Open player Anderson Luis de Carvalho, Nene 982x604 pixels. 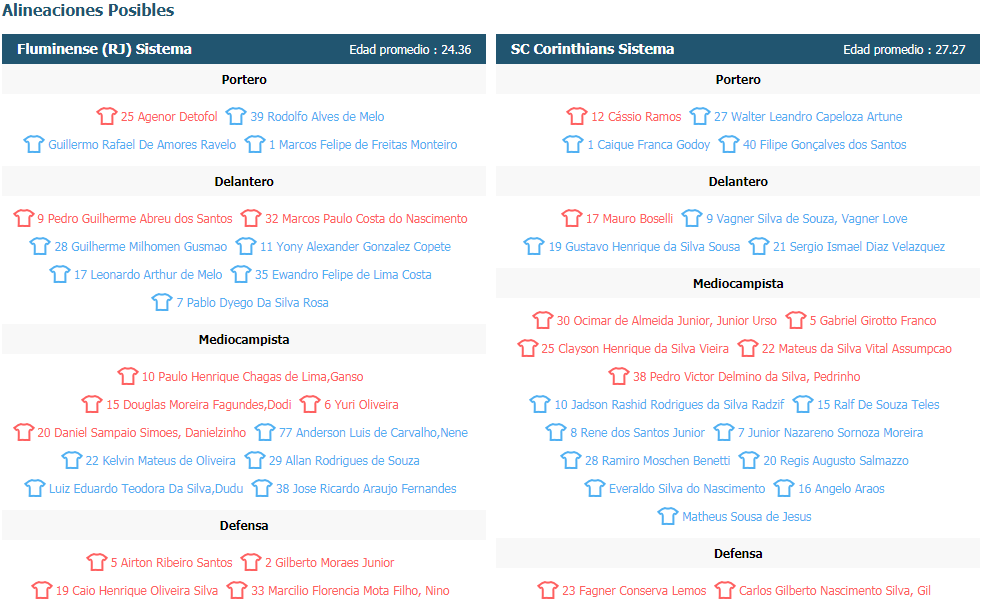tap(373, 433)
